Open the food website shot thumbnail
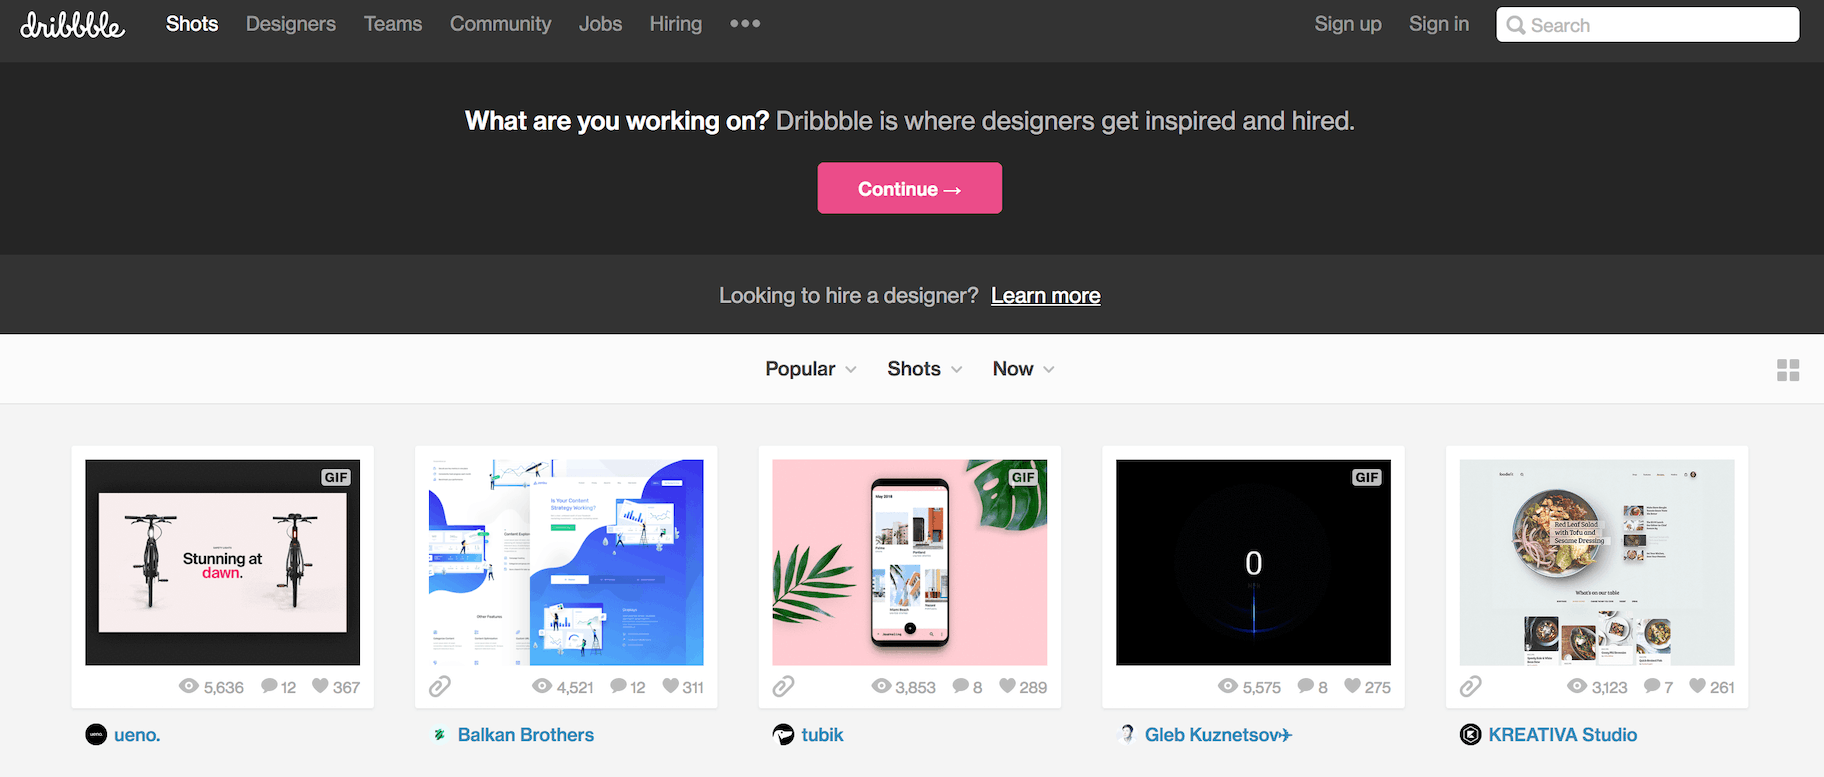 [1597, 562]
